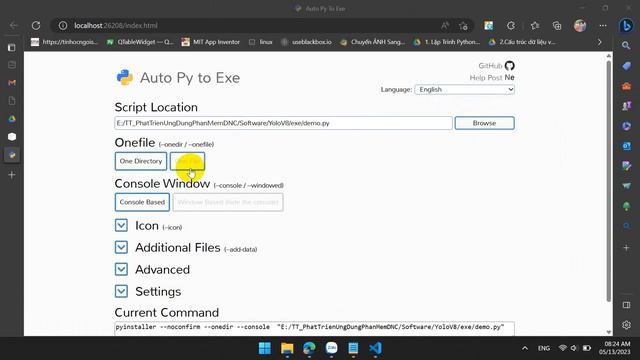The image size is (640, 360).
Task: Show hidden system tray icons chevron
Action: (x=525, y=348)
